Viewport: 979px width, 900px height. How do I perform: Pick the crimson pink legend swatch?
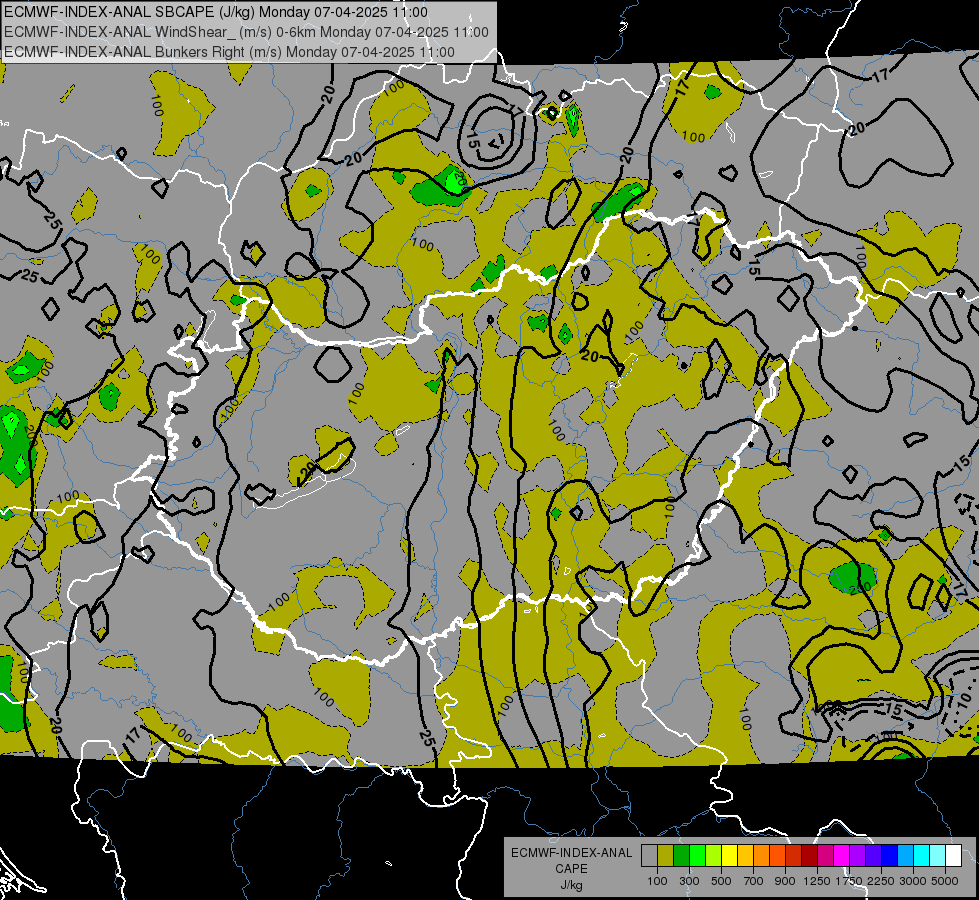pos(825,855)
